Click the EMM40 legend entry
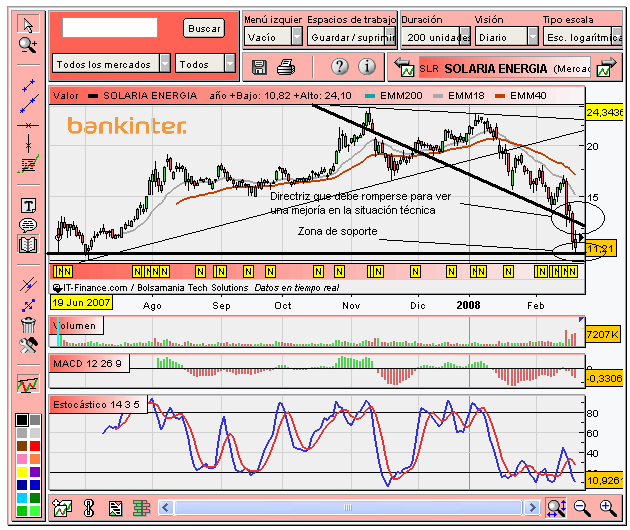Viewport: 630px width, 530px height. coord(521,96)
